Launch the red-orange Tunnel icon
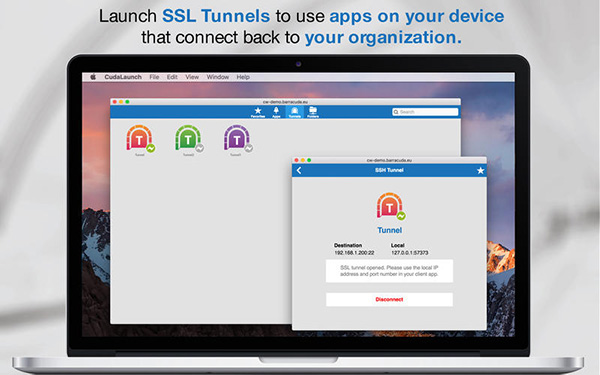This screenshot has width=600, height=375. [140, 139]
